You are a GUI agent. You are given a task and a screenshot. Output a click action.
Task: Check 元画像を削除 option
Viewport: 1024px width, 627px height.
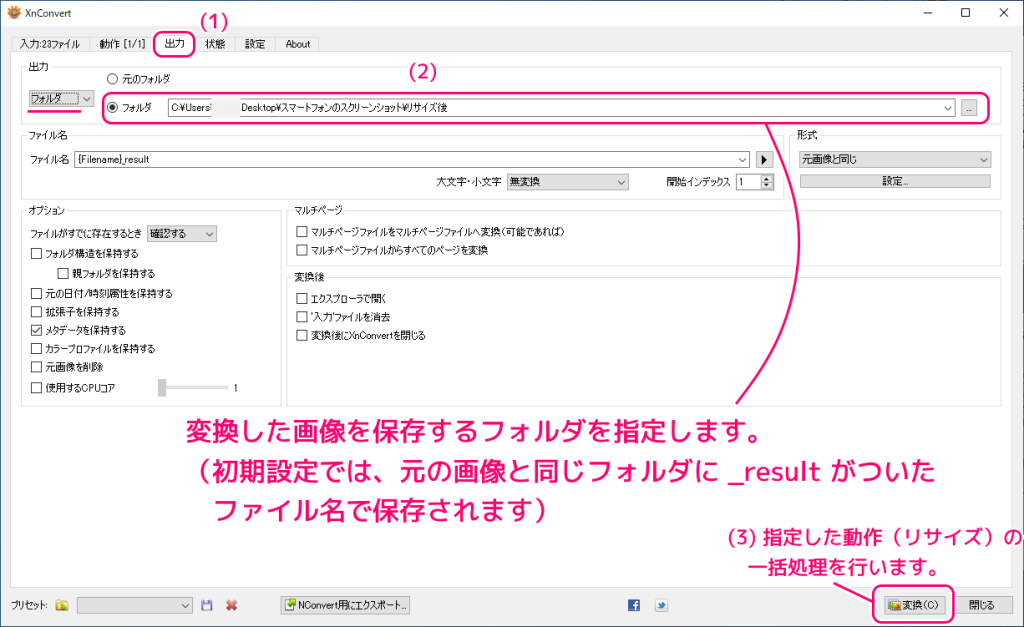[x=37, y=366]
